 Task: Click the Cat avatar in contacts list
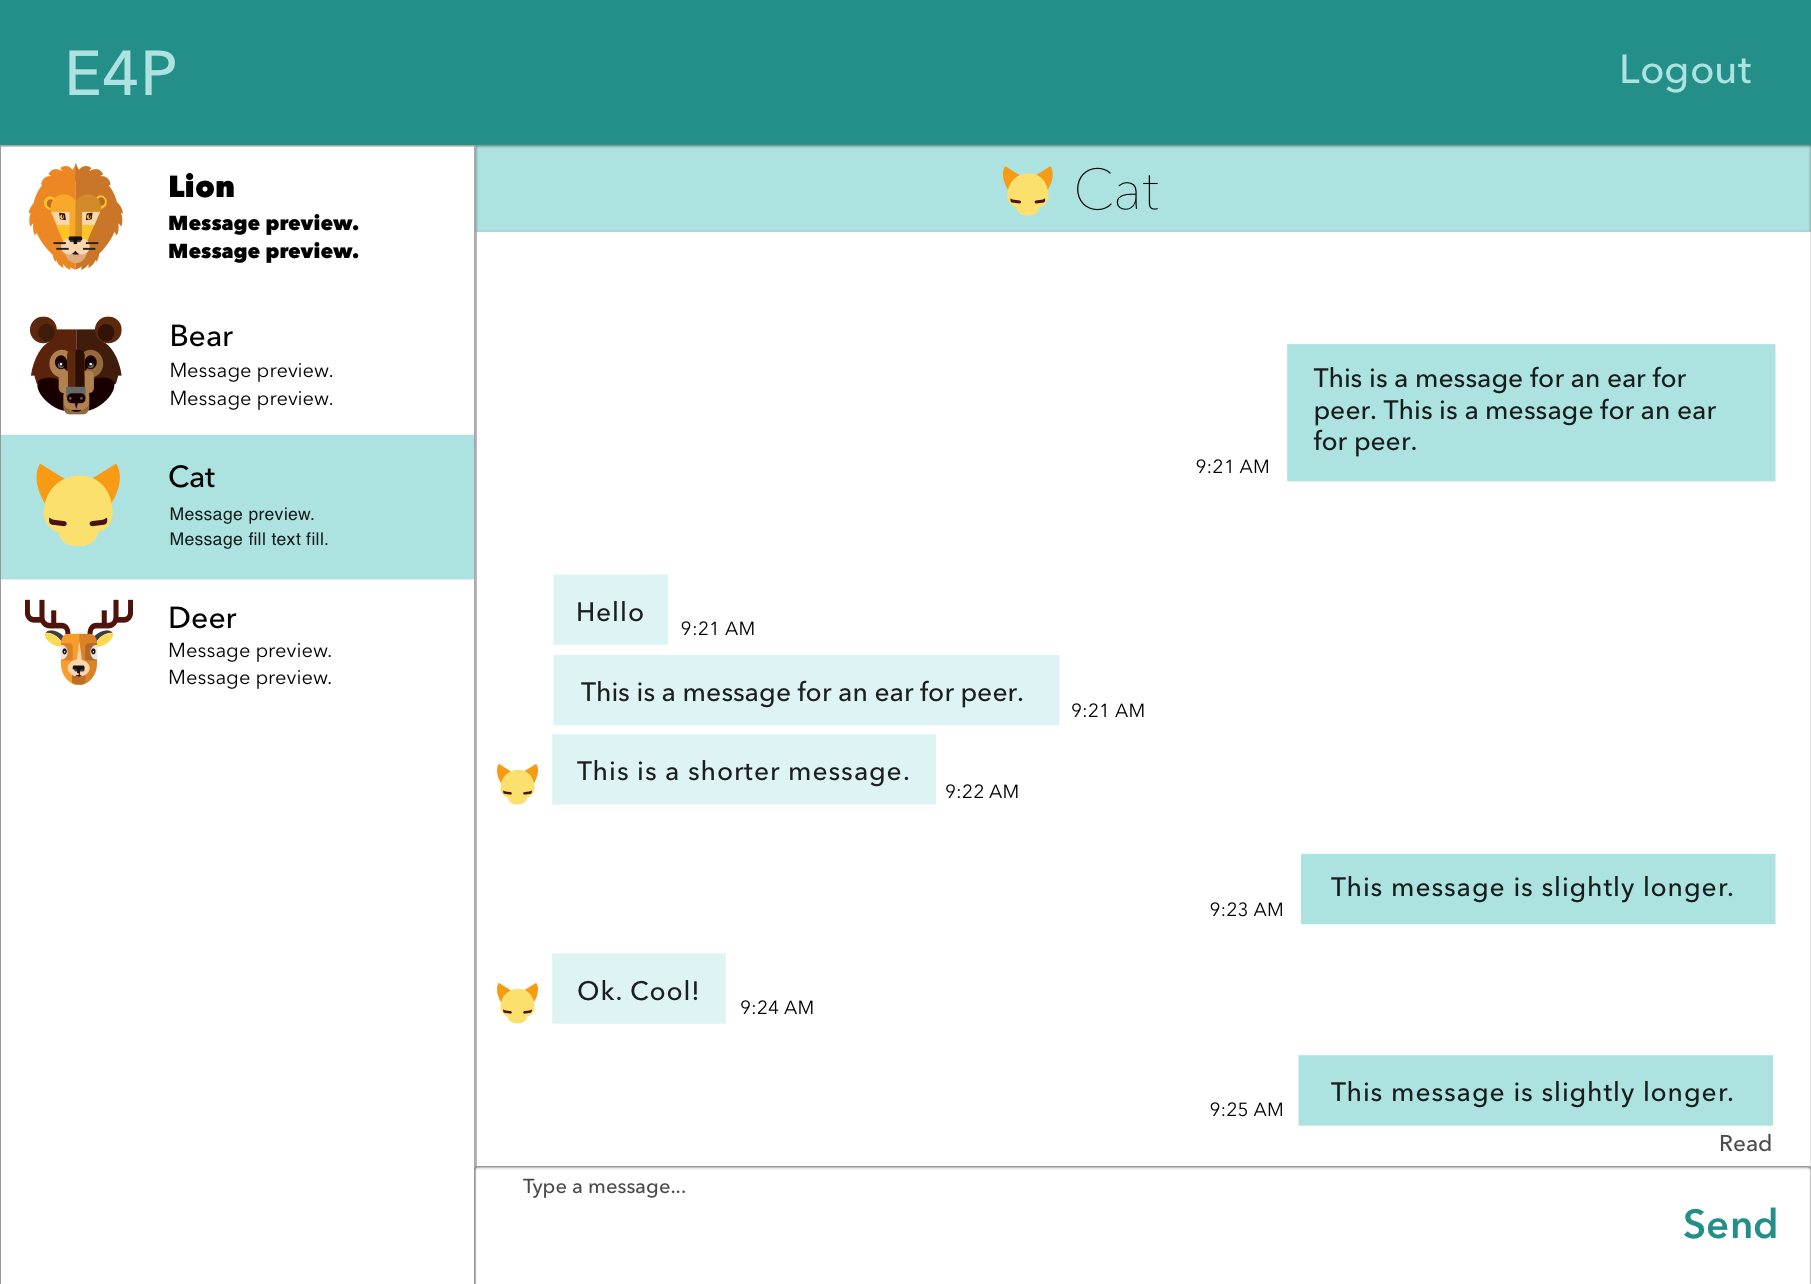(x=78, y=504)
